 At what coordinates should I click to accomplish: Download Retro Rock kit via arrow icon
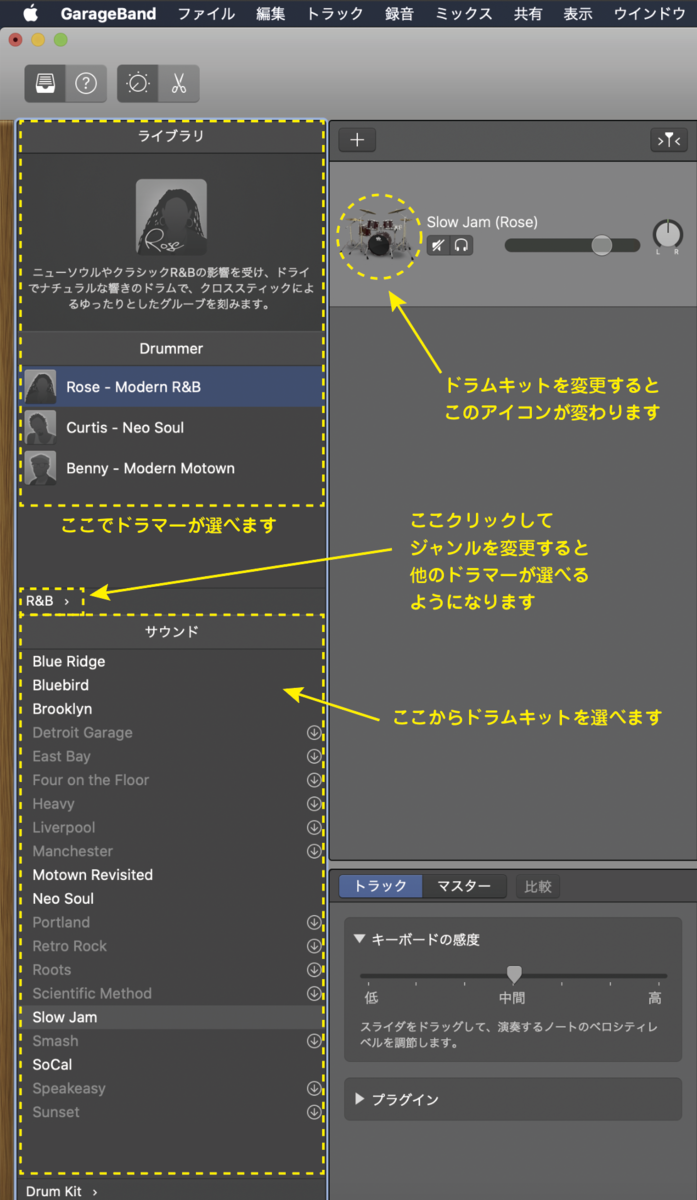click(314, 946)
